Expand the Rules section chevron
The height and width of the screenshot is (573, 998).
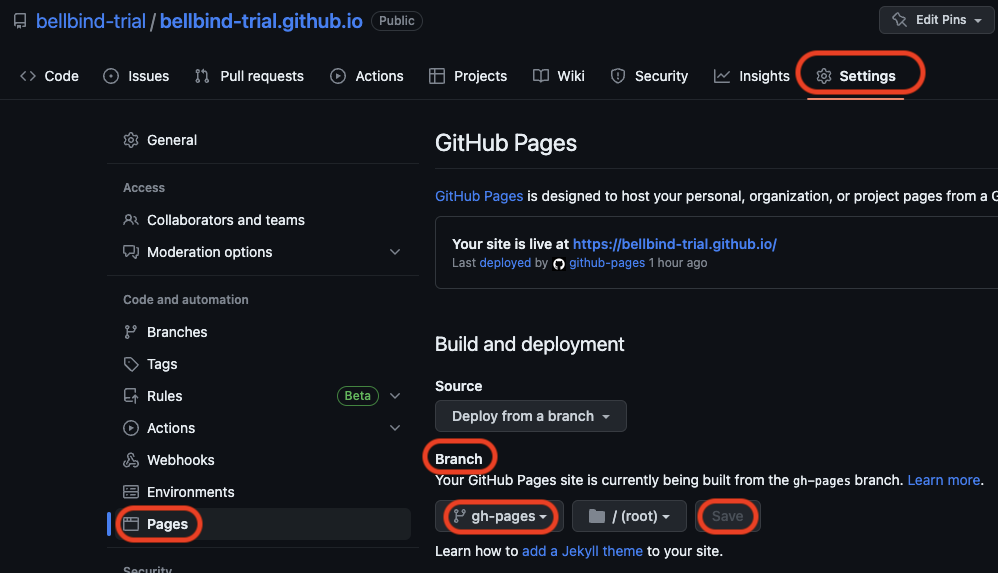[395, 396]
